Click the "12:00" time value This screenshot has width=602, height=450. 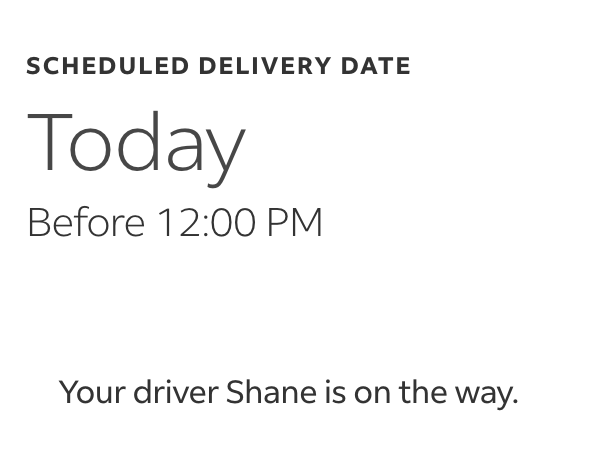pyautogui.click(x=206, y=222)
